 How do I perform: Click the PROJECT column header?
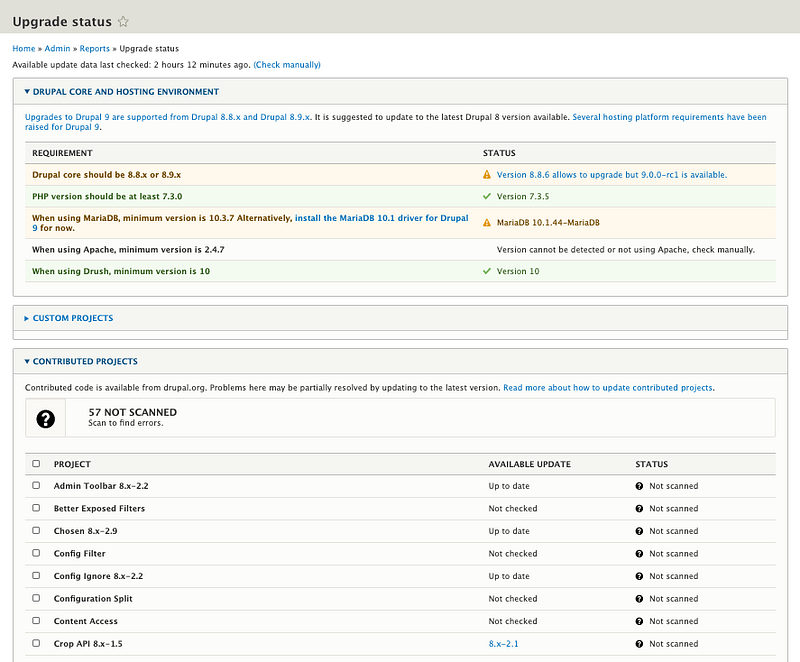pos(72,464)
